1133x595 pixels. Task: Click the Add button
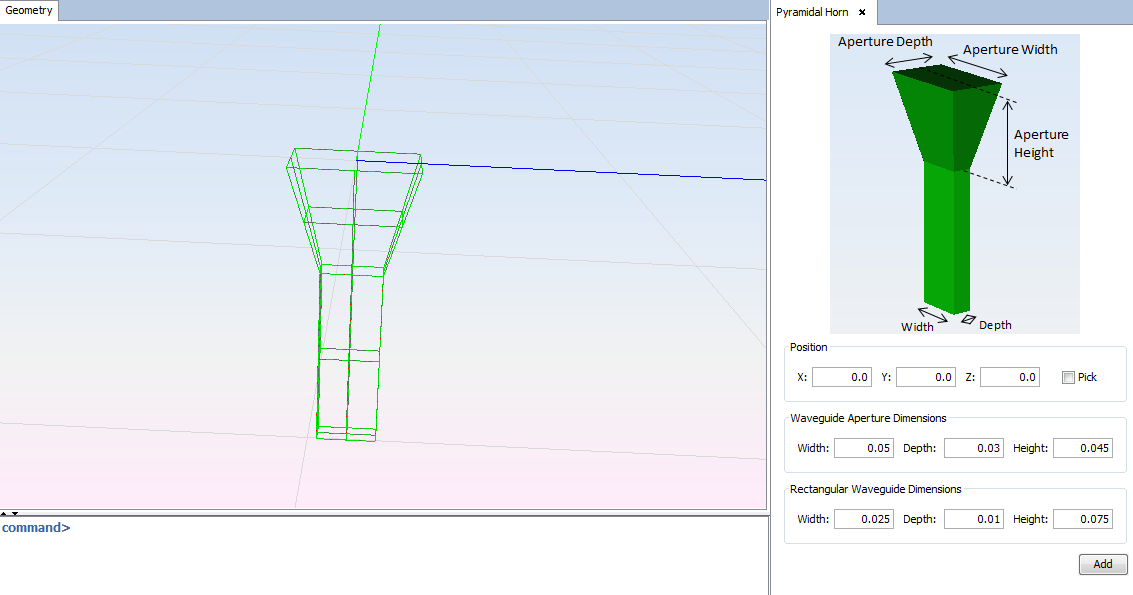(1102, 564)
